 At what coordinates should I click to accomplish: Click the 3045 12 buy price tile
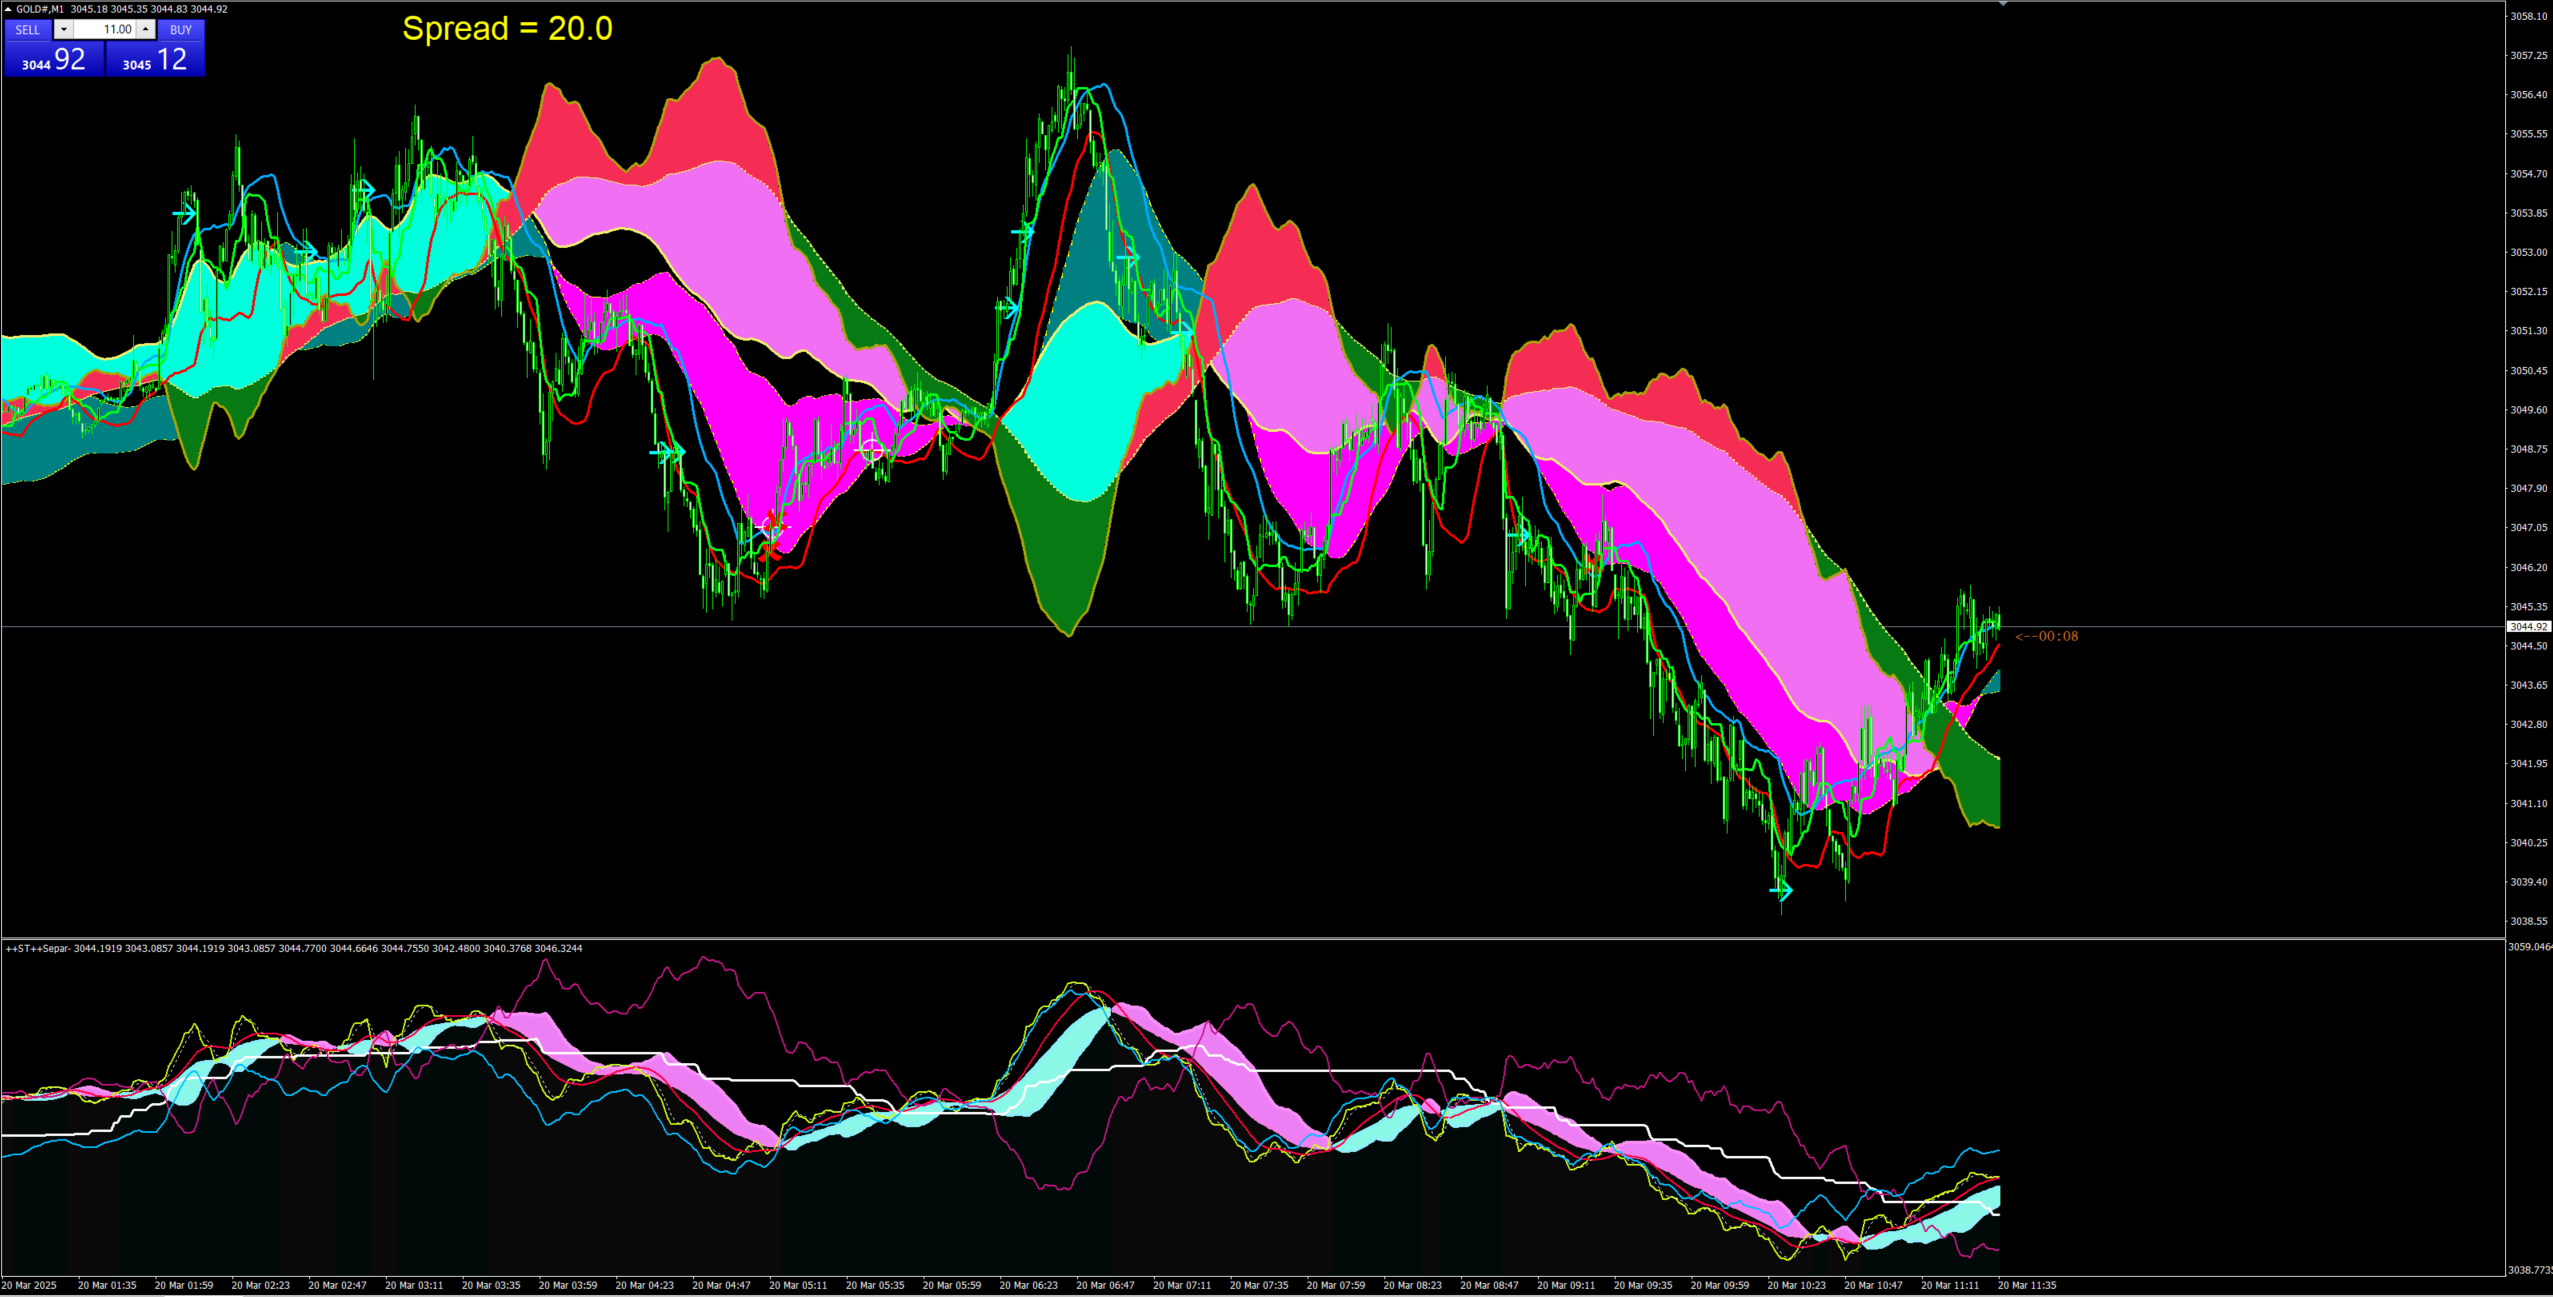(155, 60)
